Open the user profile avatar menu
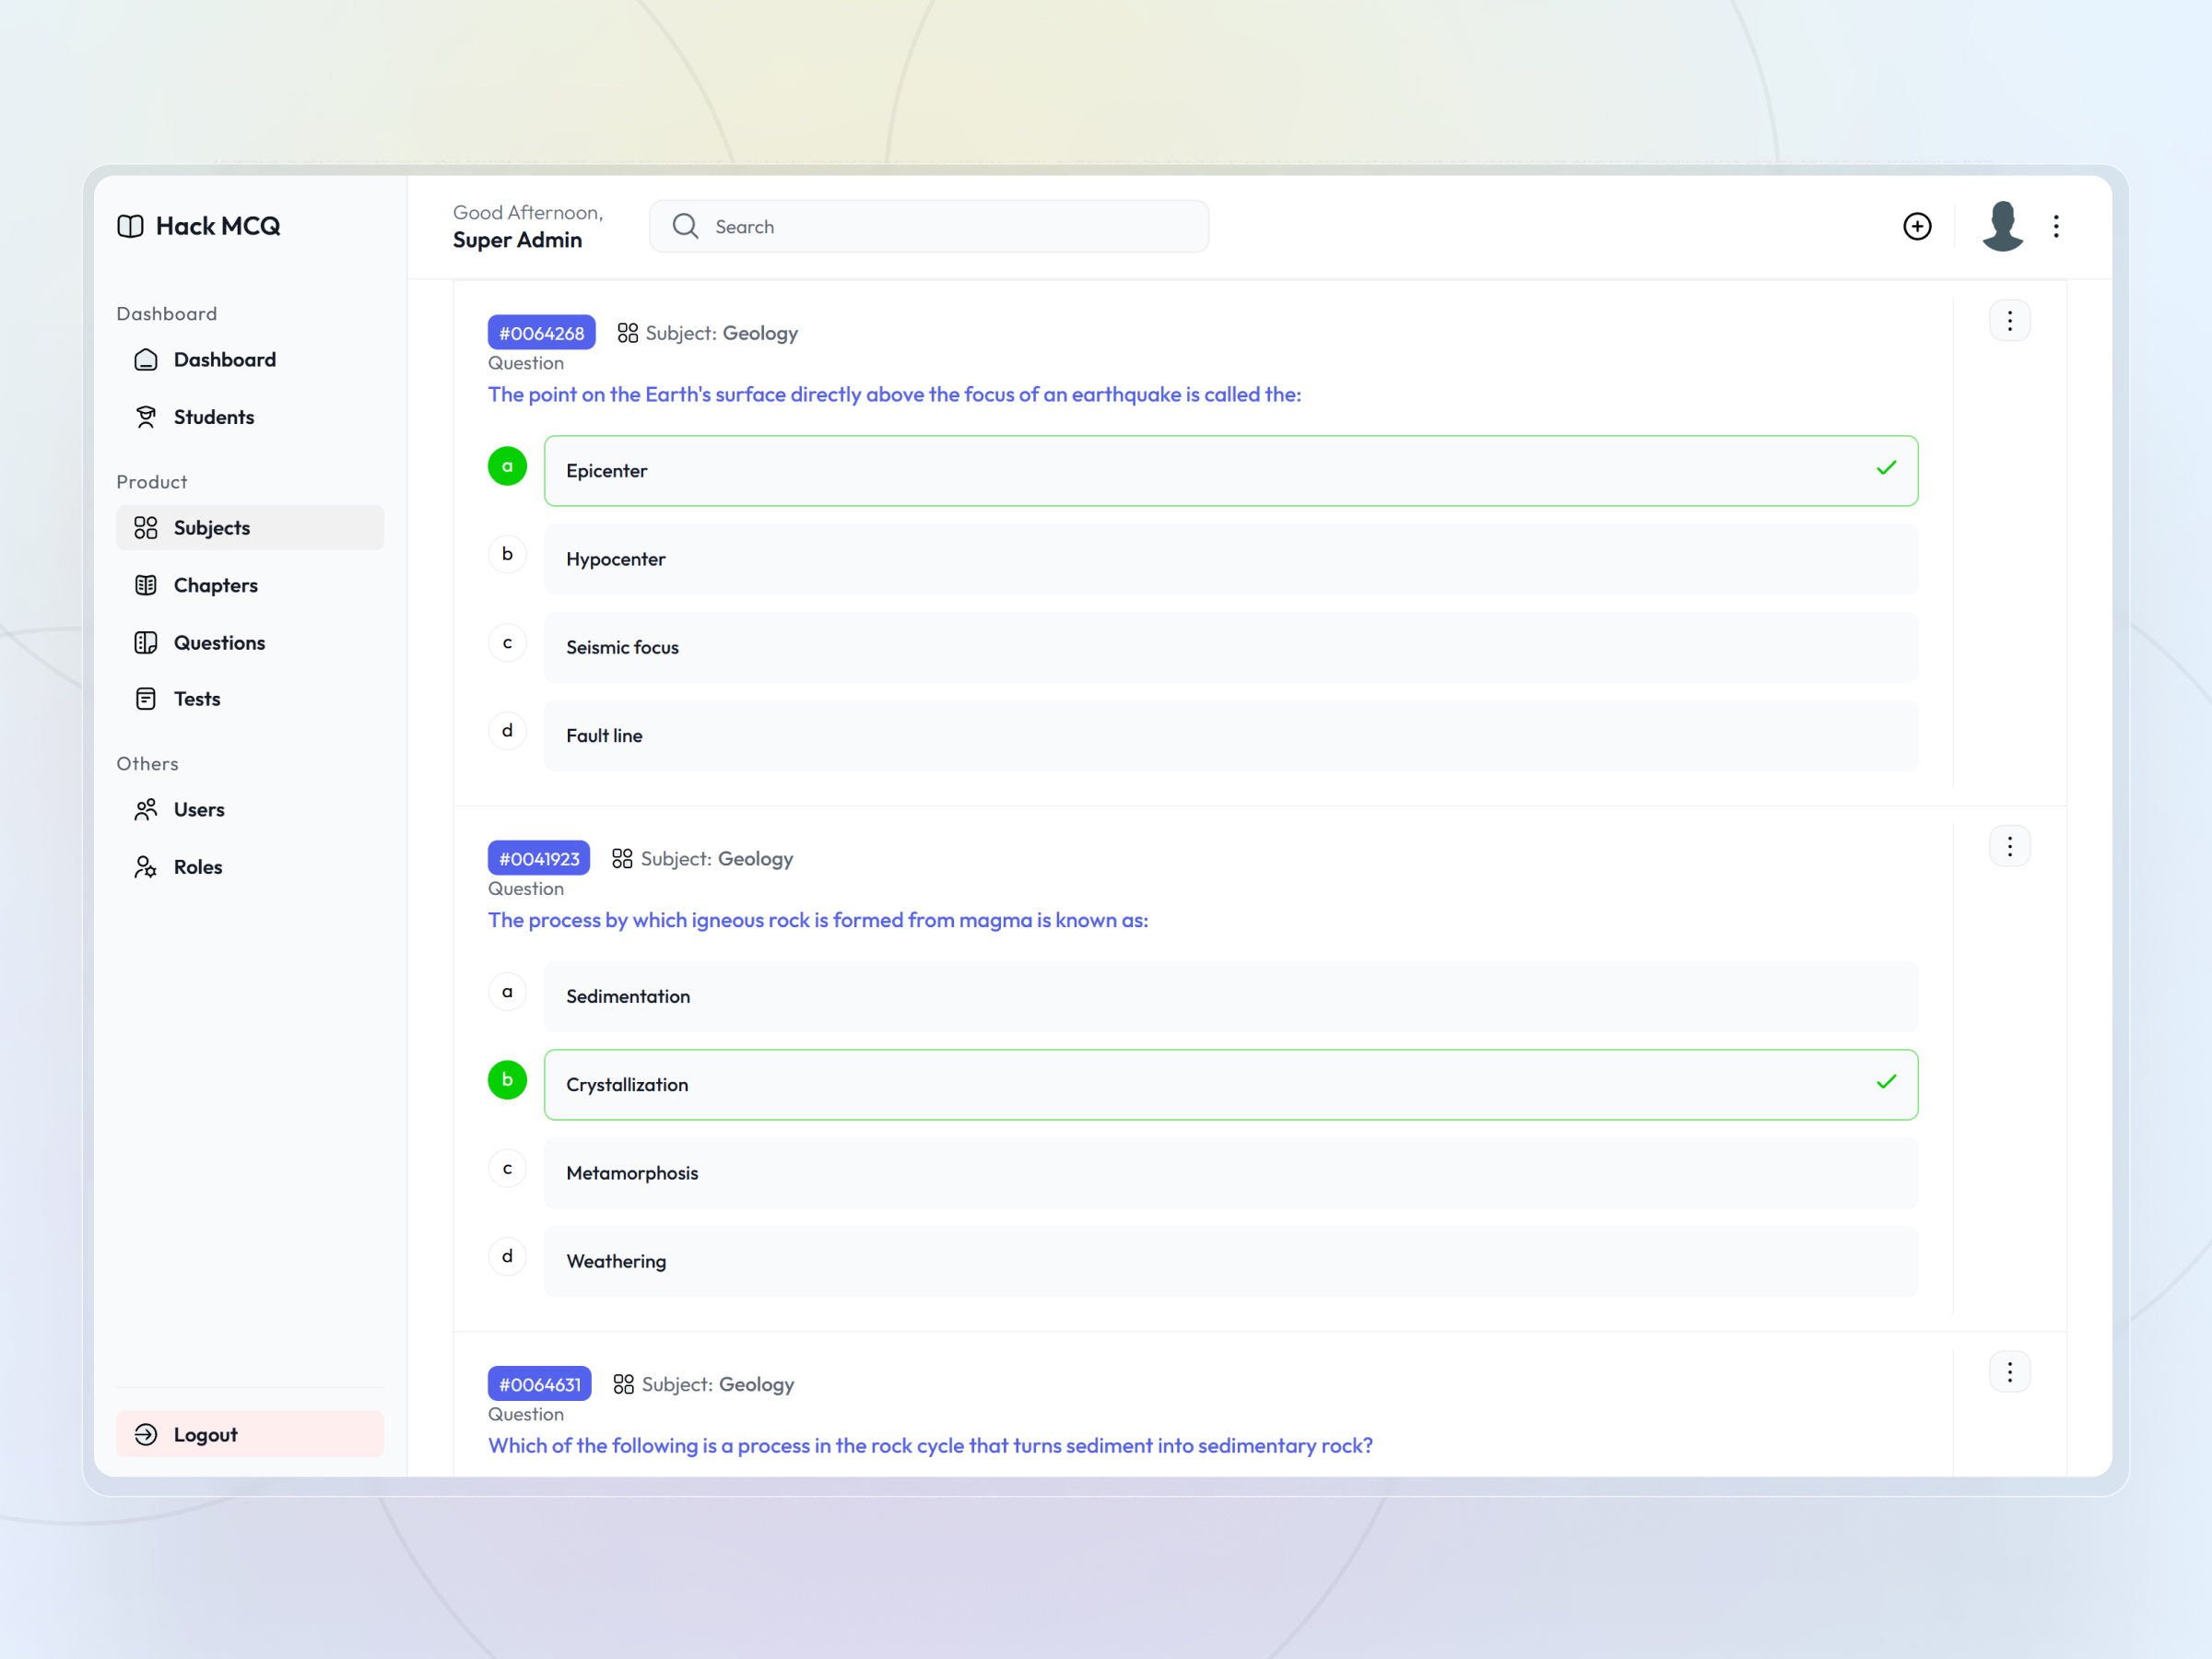2212x1659 pixels. pyautogui.click(x=2002, y=226)
